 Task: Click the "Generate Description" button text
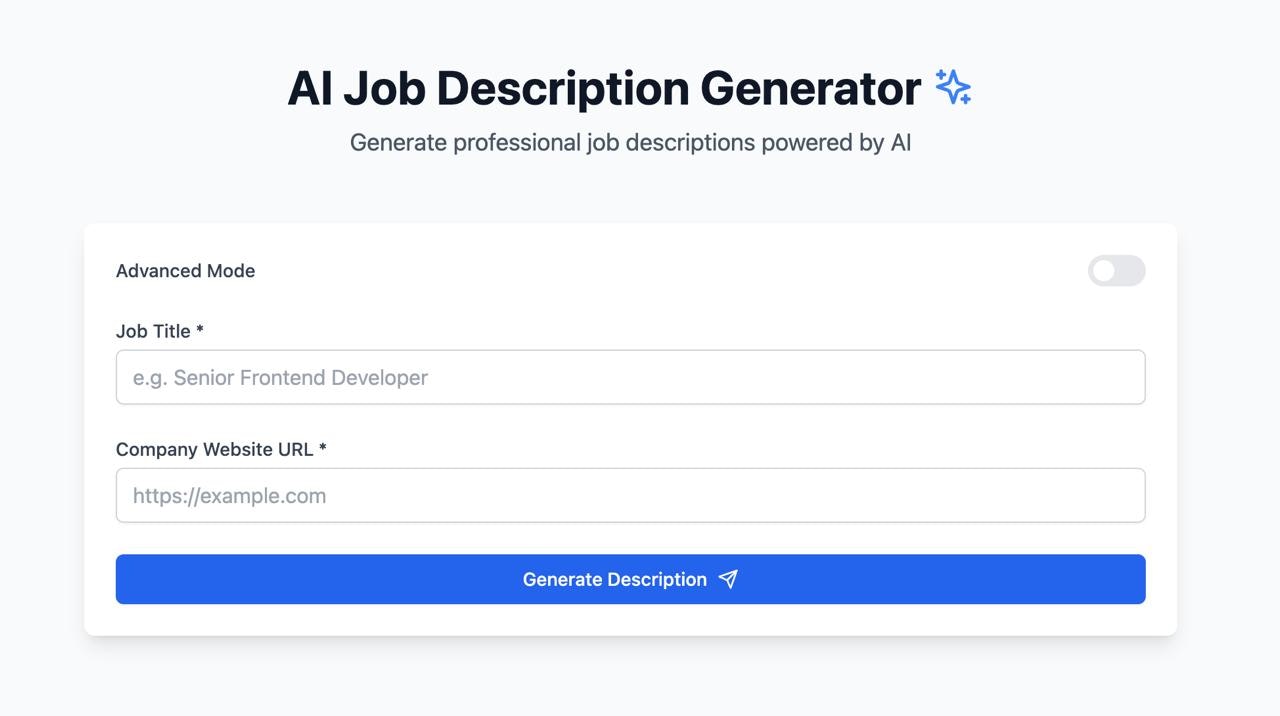(x=614, y=580)
